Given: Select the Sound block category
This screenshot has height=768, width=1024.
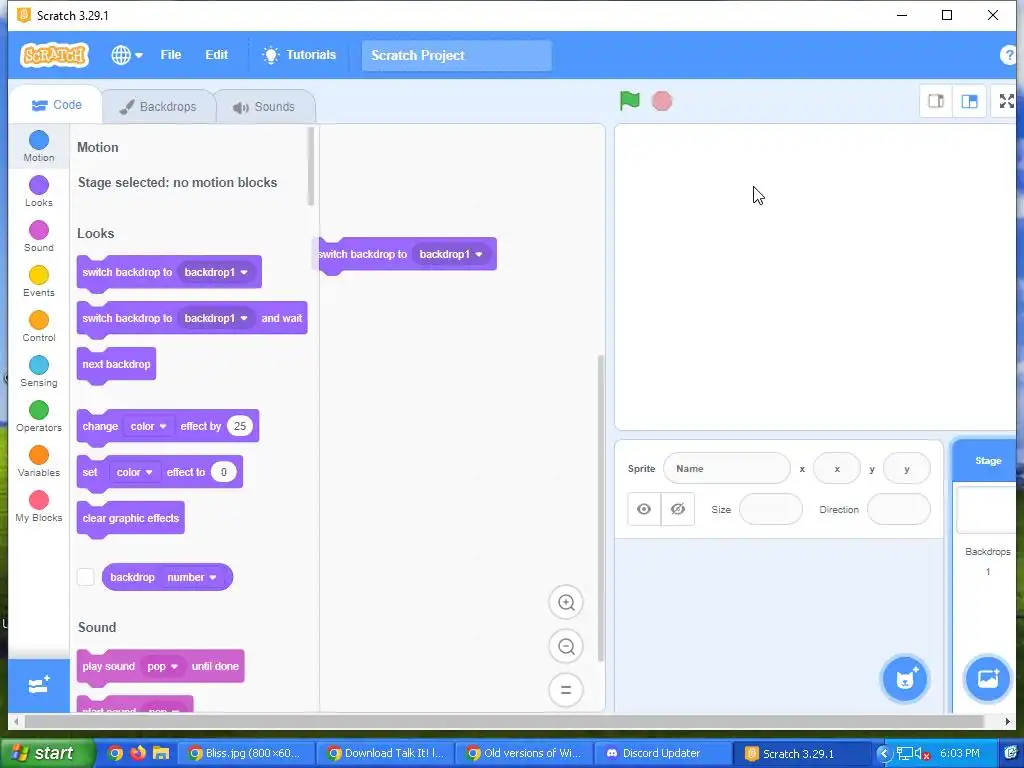Looking at the screenshot, I should [x=39, y=236].
